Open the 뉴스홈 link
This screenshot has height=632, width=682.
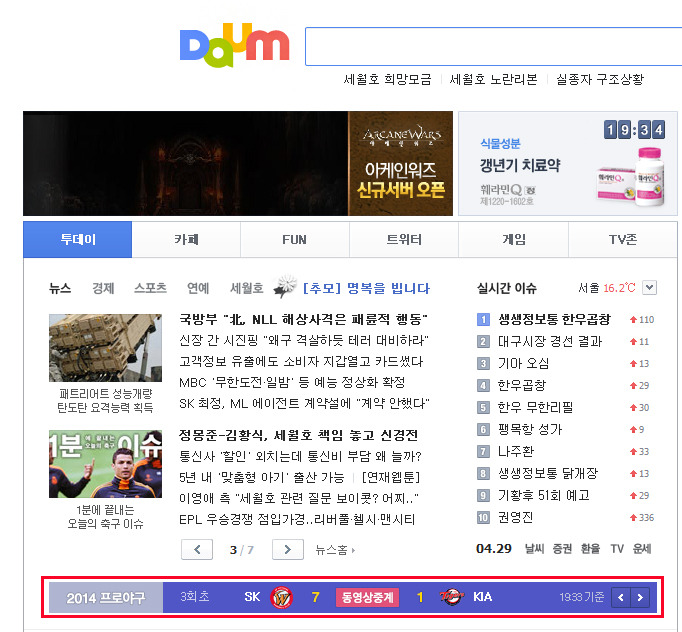point(335,550)
